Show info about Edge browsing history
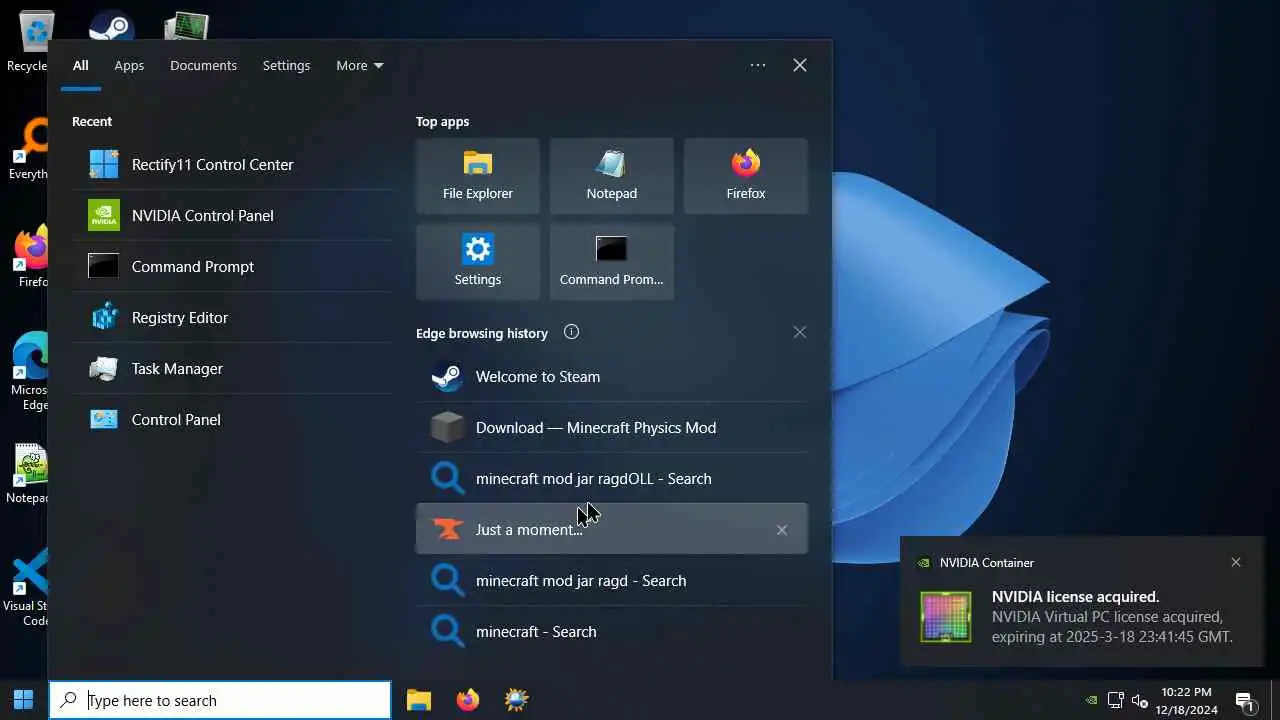 coord(571,332)
